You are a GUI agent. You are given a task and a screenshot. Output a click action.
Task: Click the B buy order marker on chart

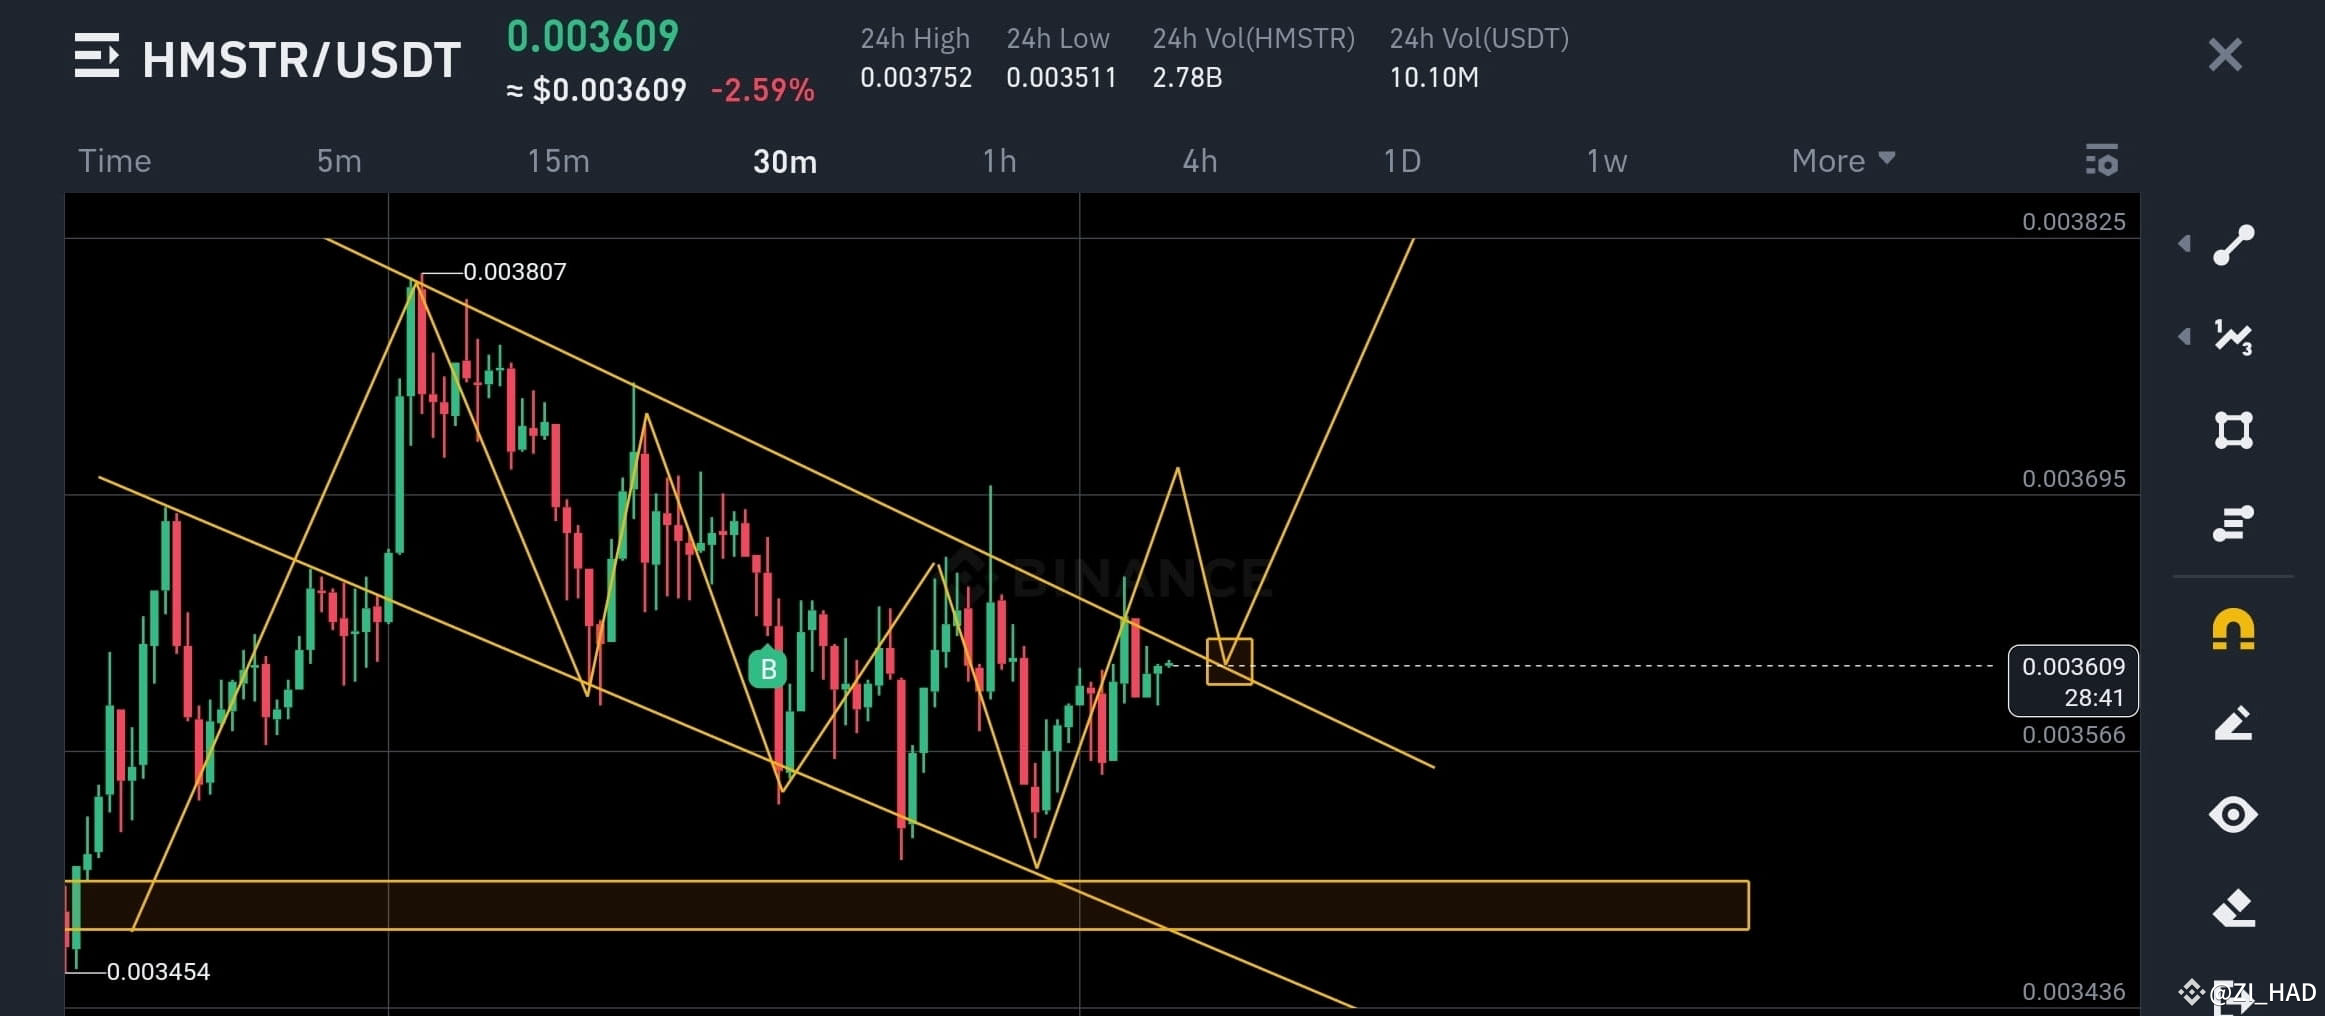tap(767, 670)
